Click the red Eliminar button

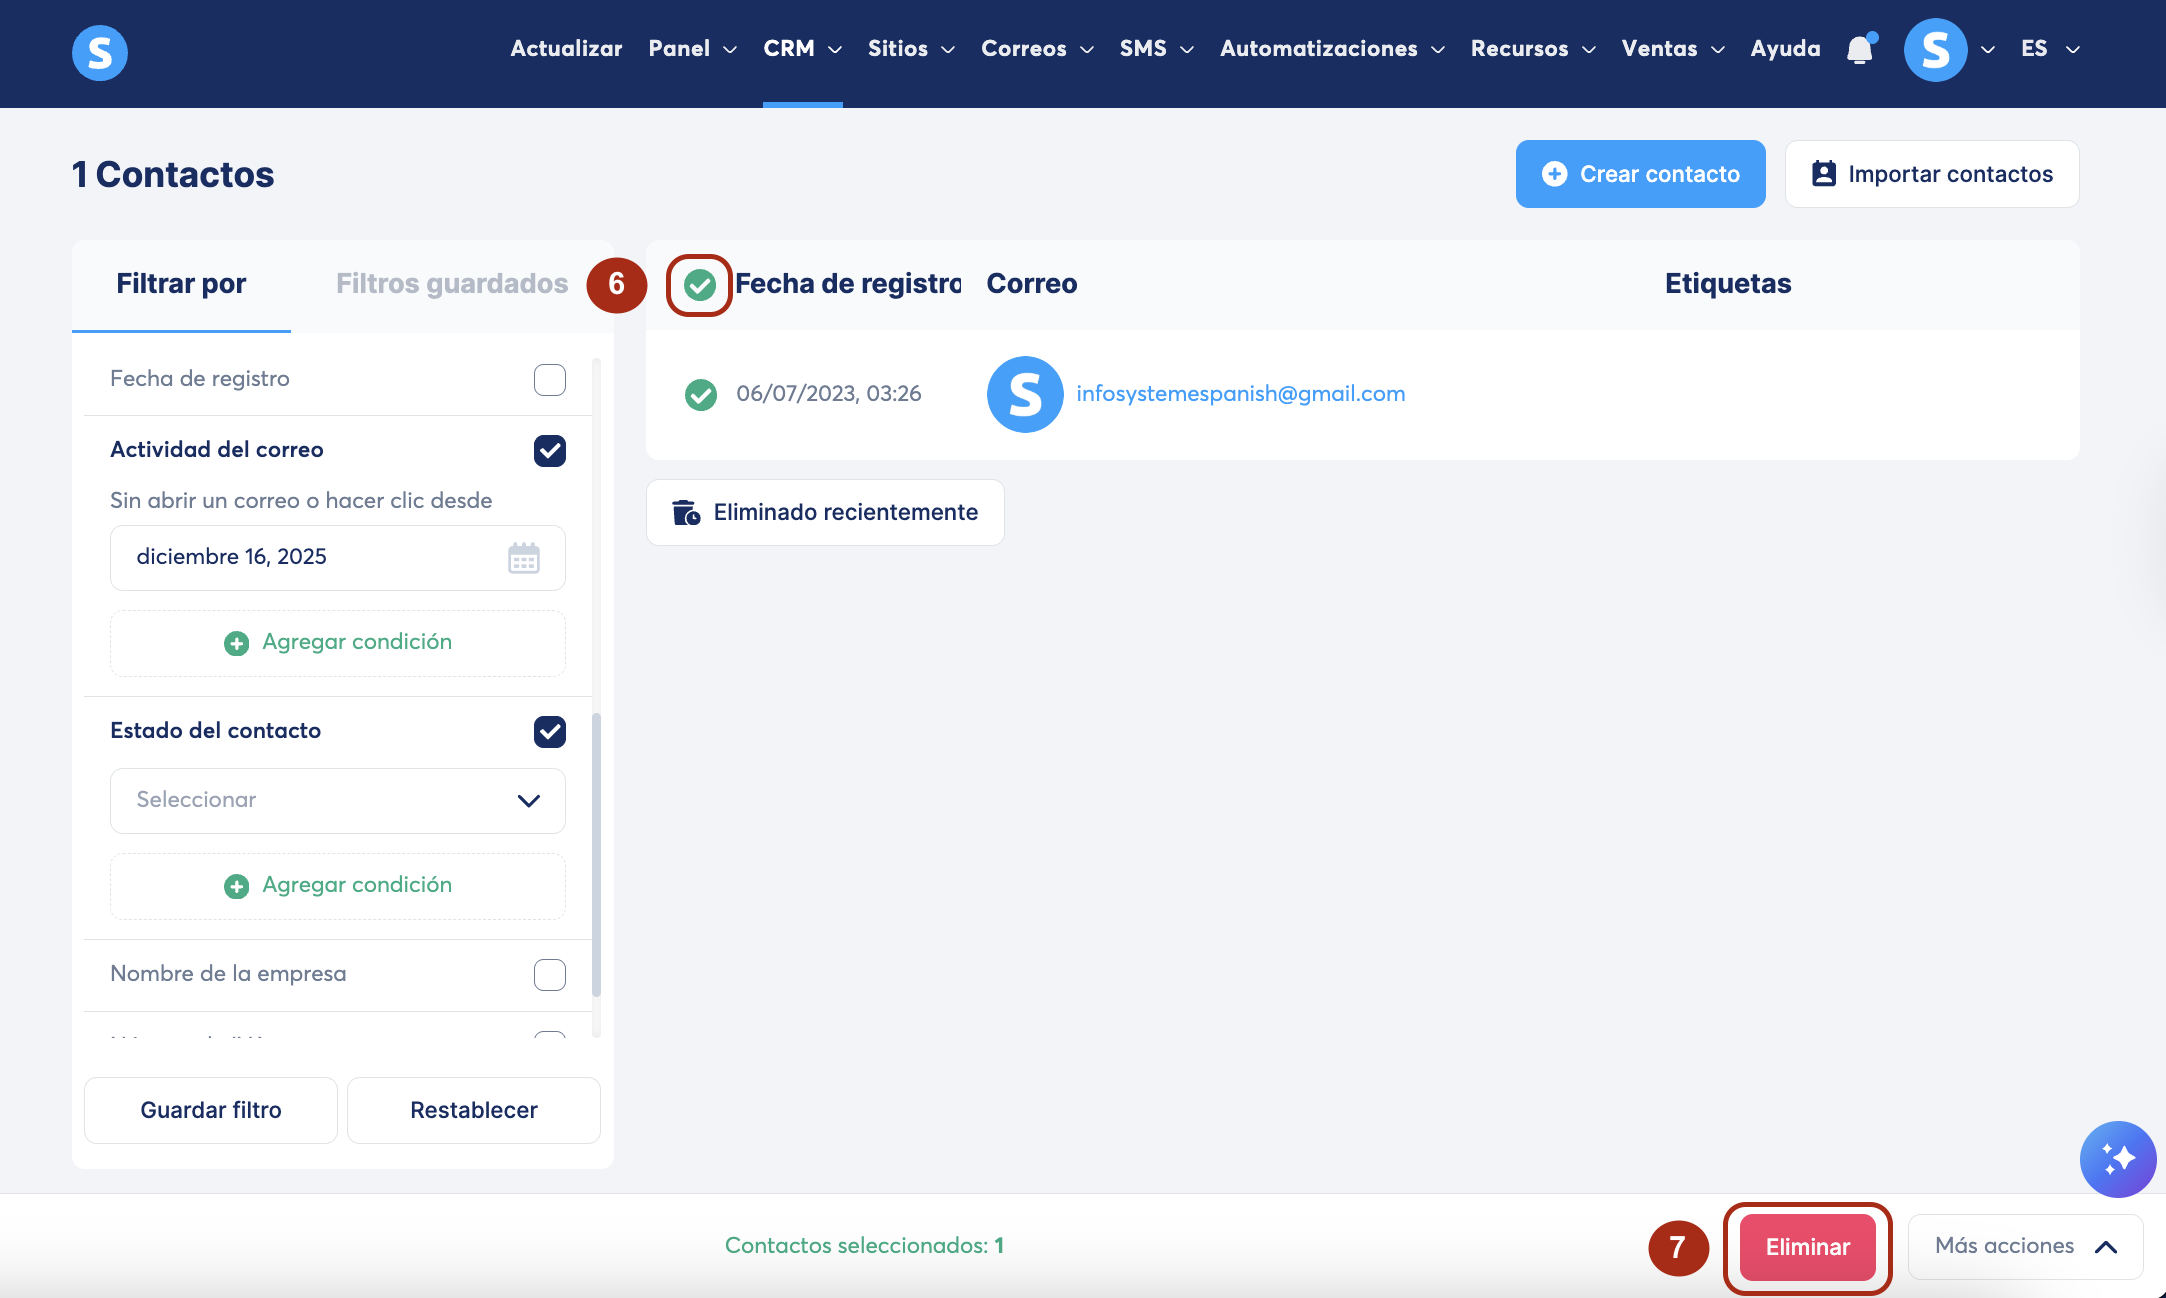pyautogui.click(x=1807, y=1247)
